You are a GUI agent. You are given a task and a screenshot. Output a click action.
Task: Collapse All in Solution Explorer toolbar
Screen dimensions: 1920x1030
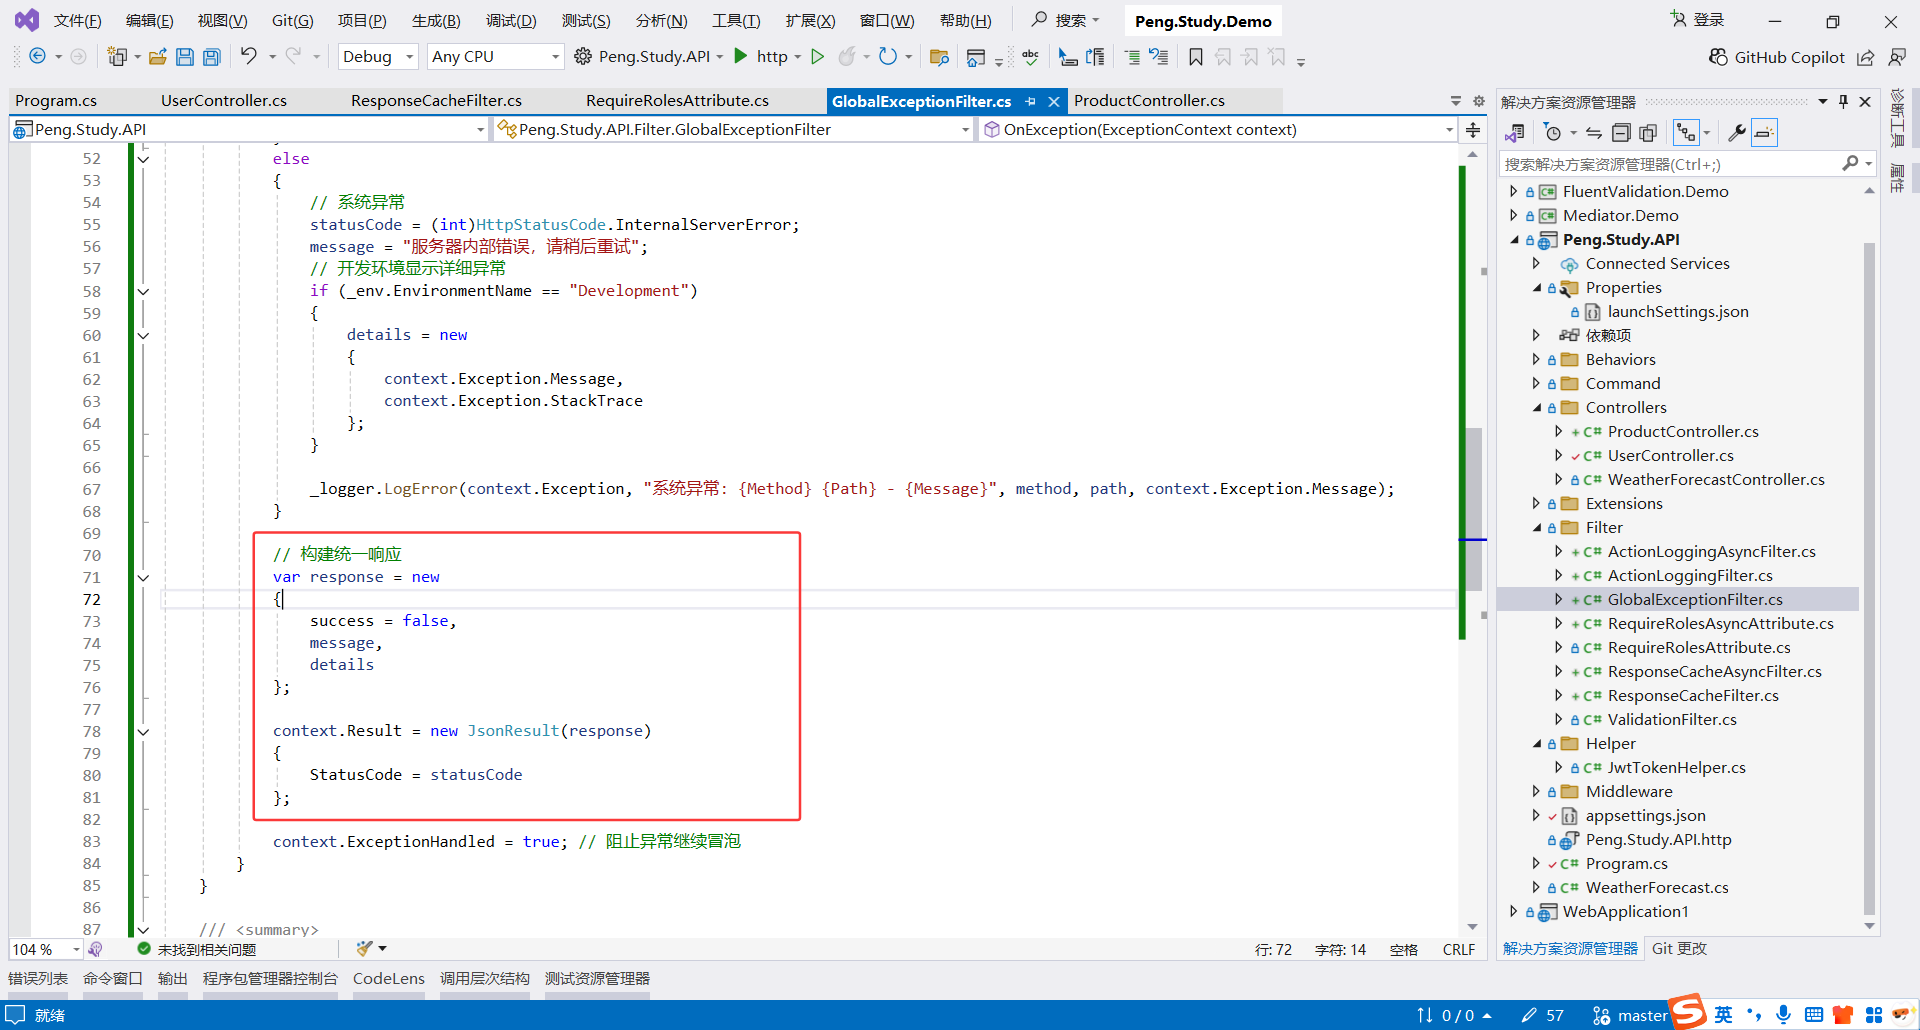pyautogui.click(x=1621, y=133)
